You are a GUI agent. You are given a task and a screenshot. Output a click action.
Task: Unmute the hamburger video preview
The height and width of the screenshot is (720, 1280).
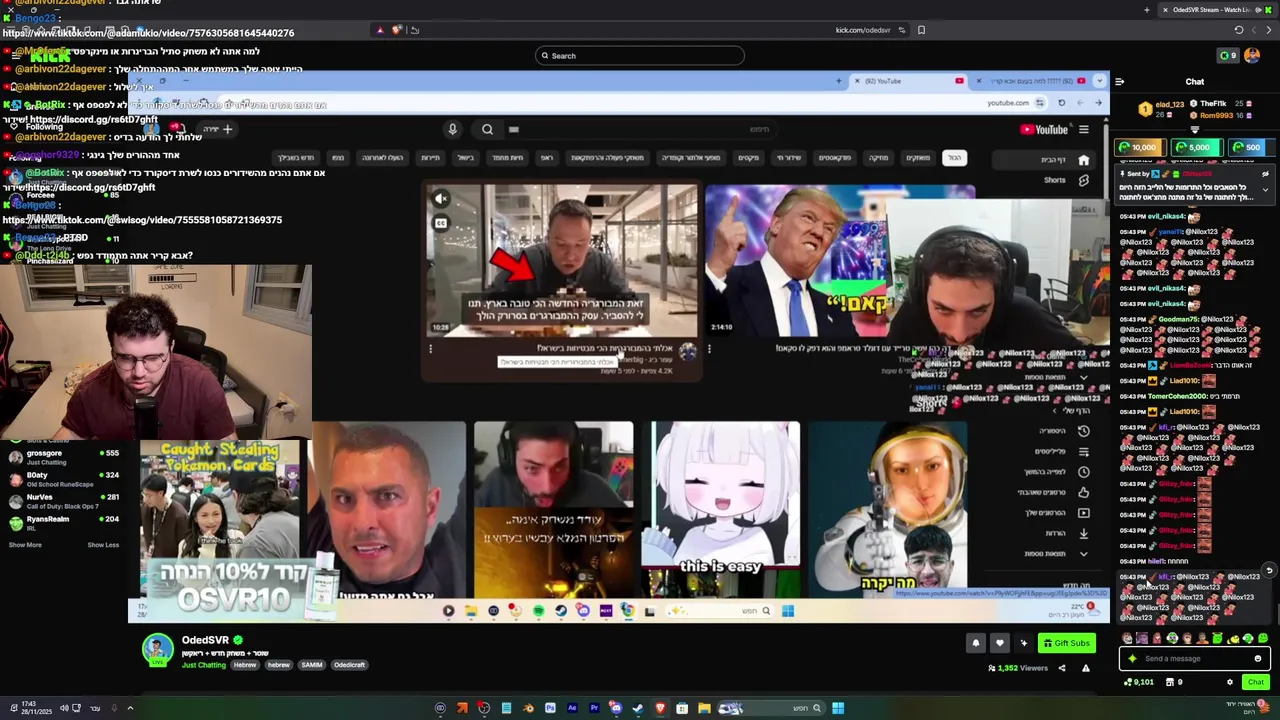pyautogui.click(x=441, y=198)
